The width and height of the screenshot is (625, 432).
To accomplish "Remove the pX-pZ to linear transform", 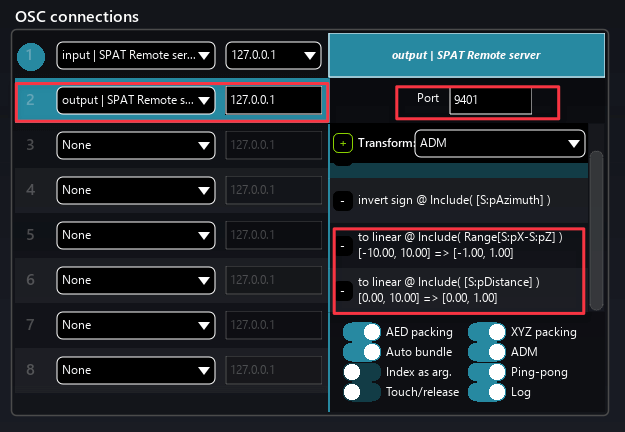I will (x=343, y=244).
